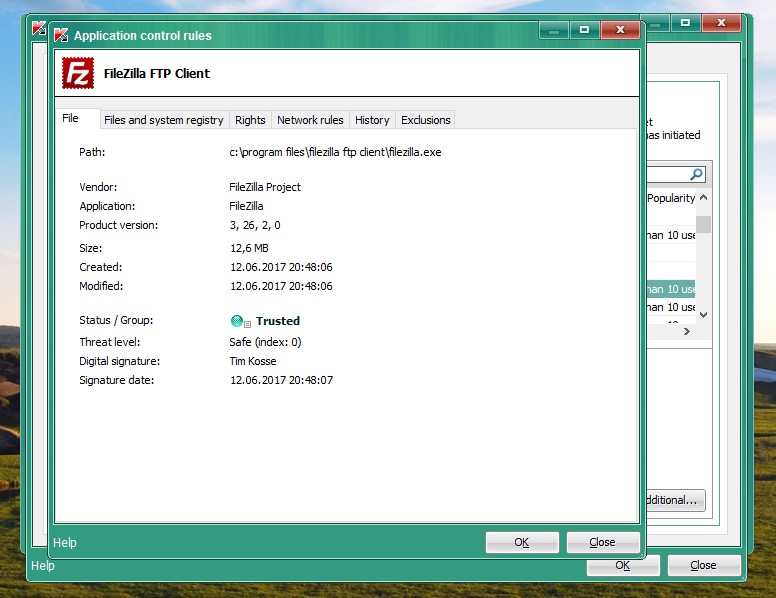Click the Trusted status group icon
Image resolution: width=776 pixels, height=598 pixels.
237,321
